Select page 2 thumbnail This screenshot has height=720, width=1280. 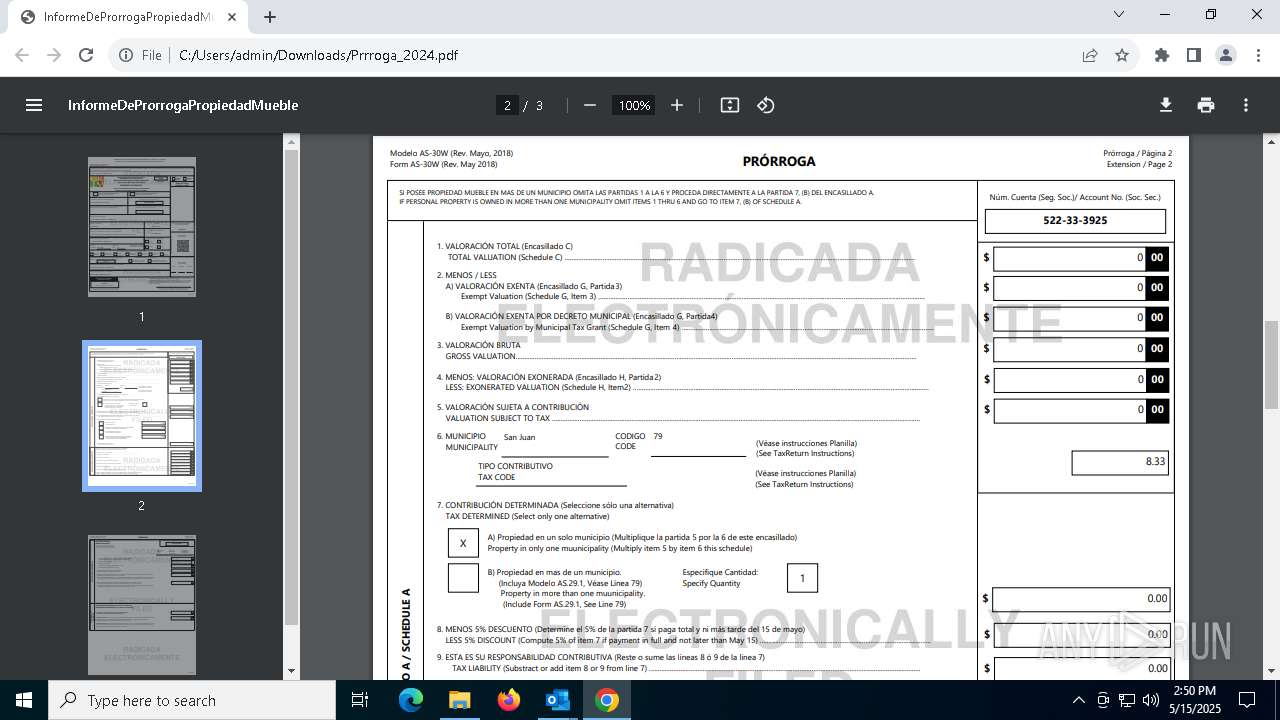point(142,416)
